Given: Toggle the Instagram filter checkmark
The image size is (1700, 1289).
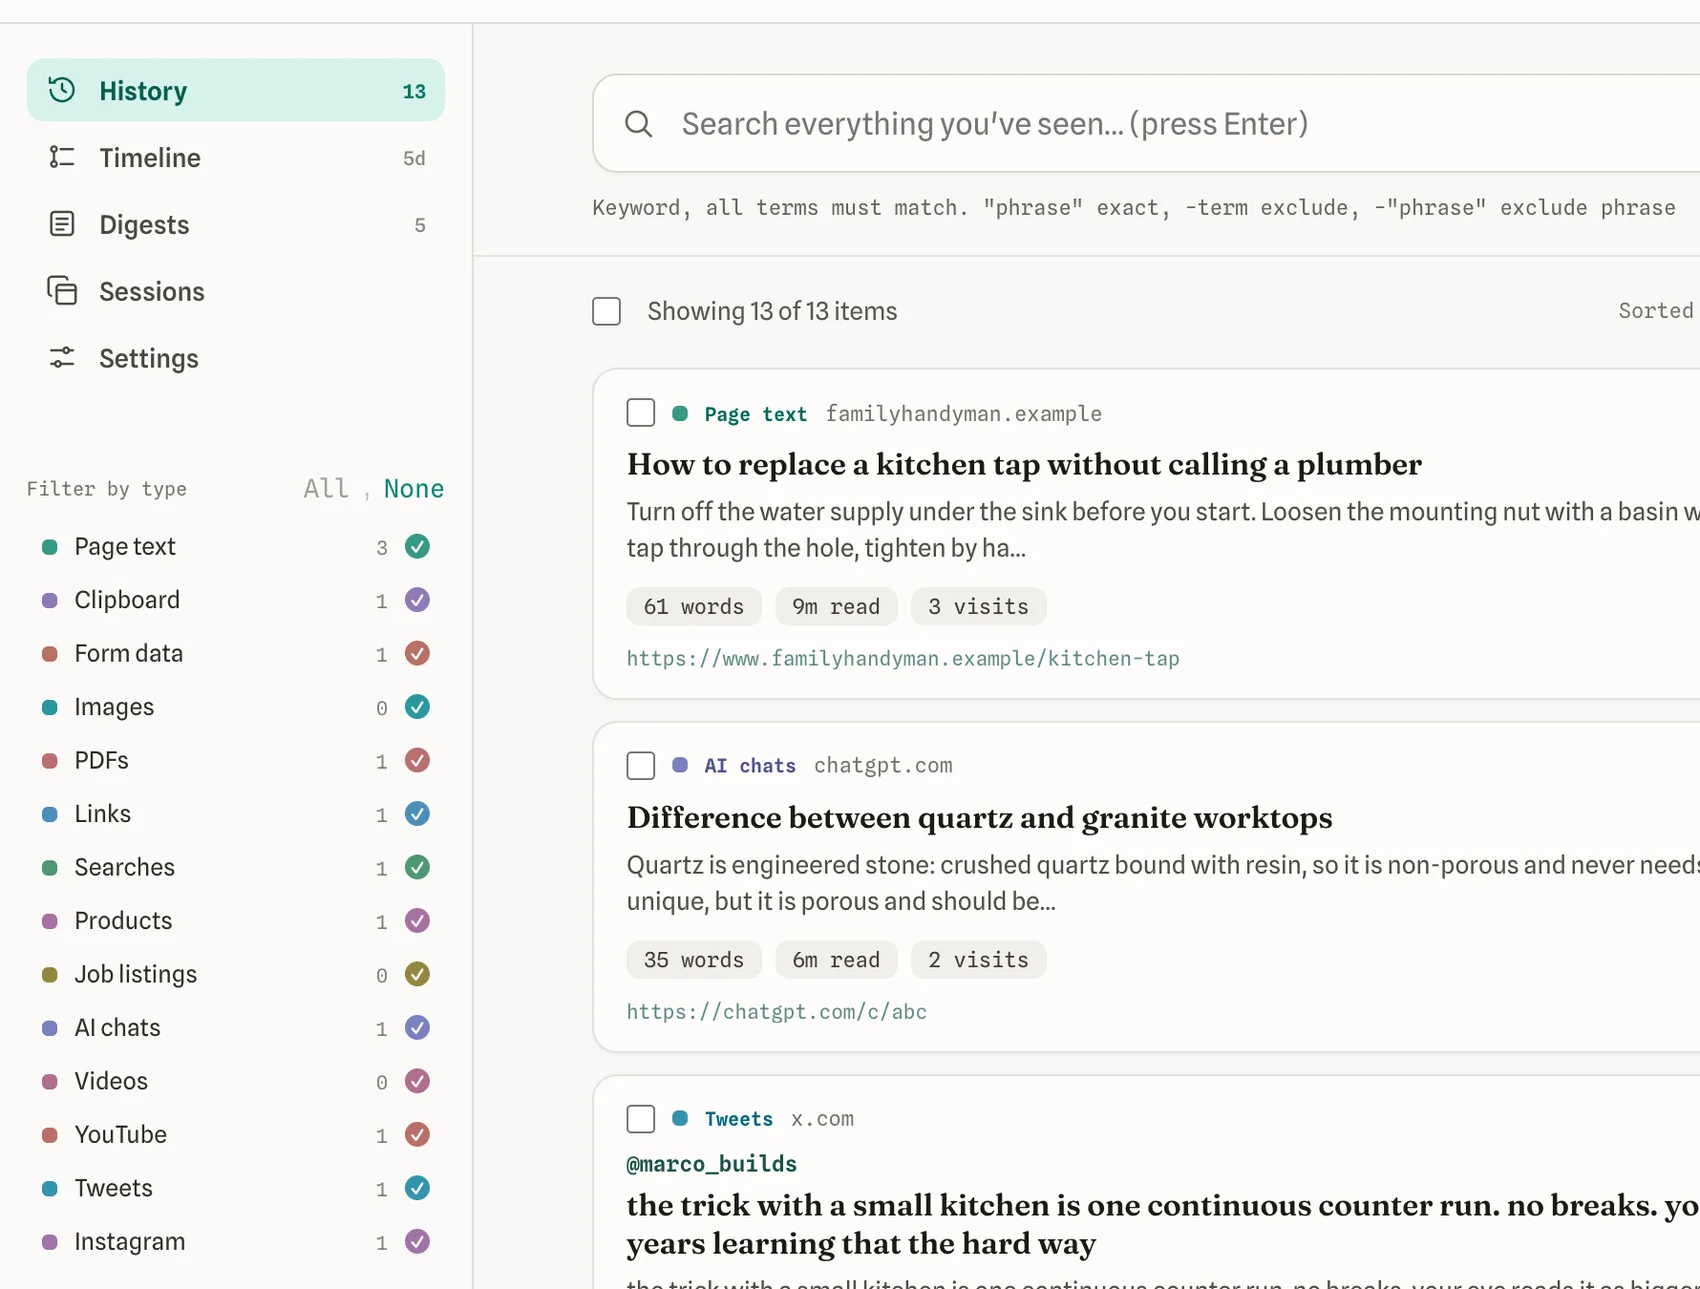Looking at the screenshot, I should coord(417,1242).
